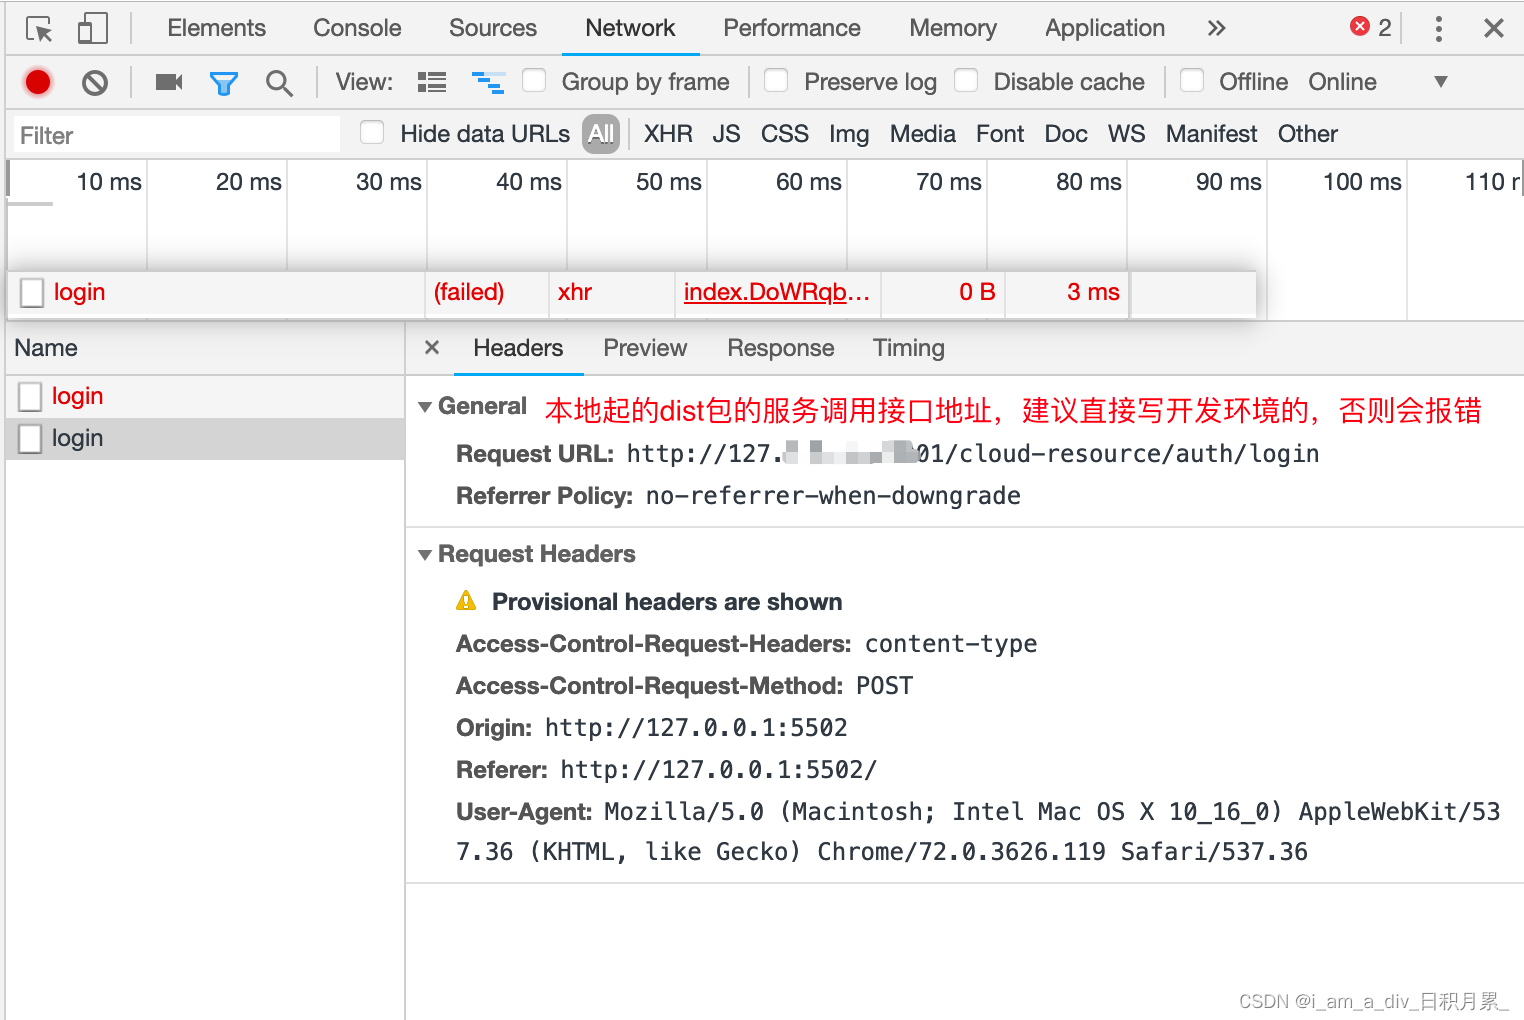Enable Disable cache
Screen dimensions: 1524x1020
coord(966,82)
